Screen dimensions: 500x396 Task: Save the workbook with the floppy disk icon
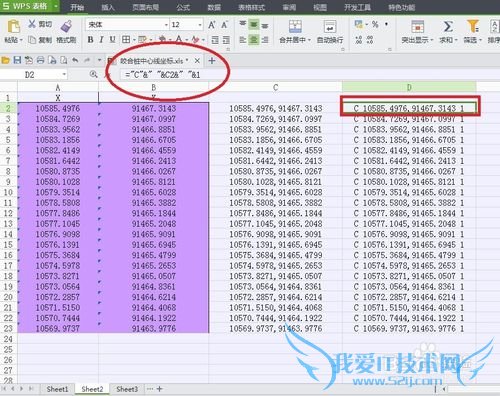click(x=17, y=60)
